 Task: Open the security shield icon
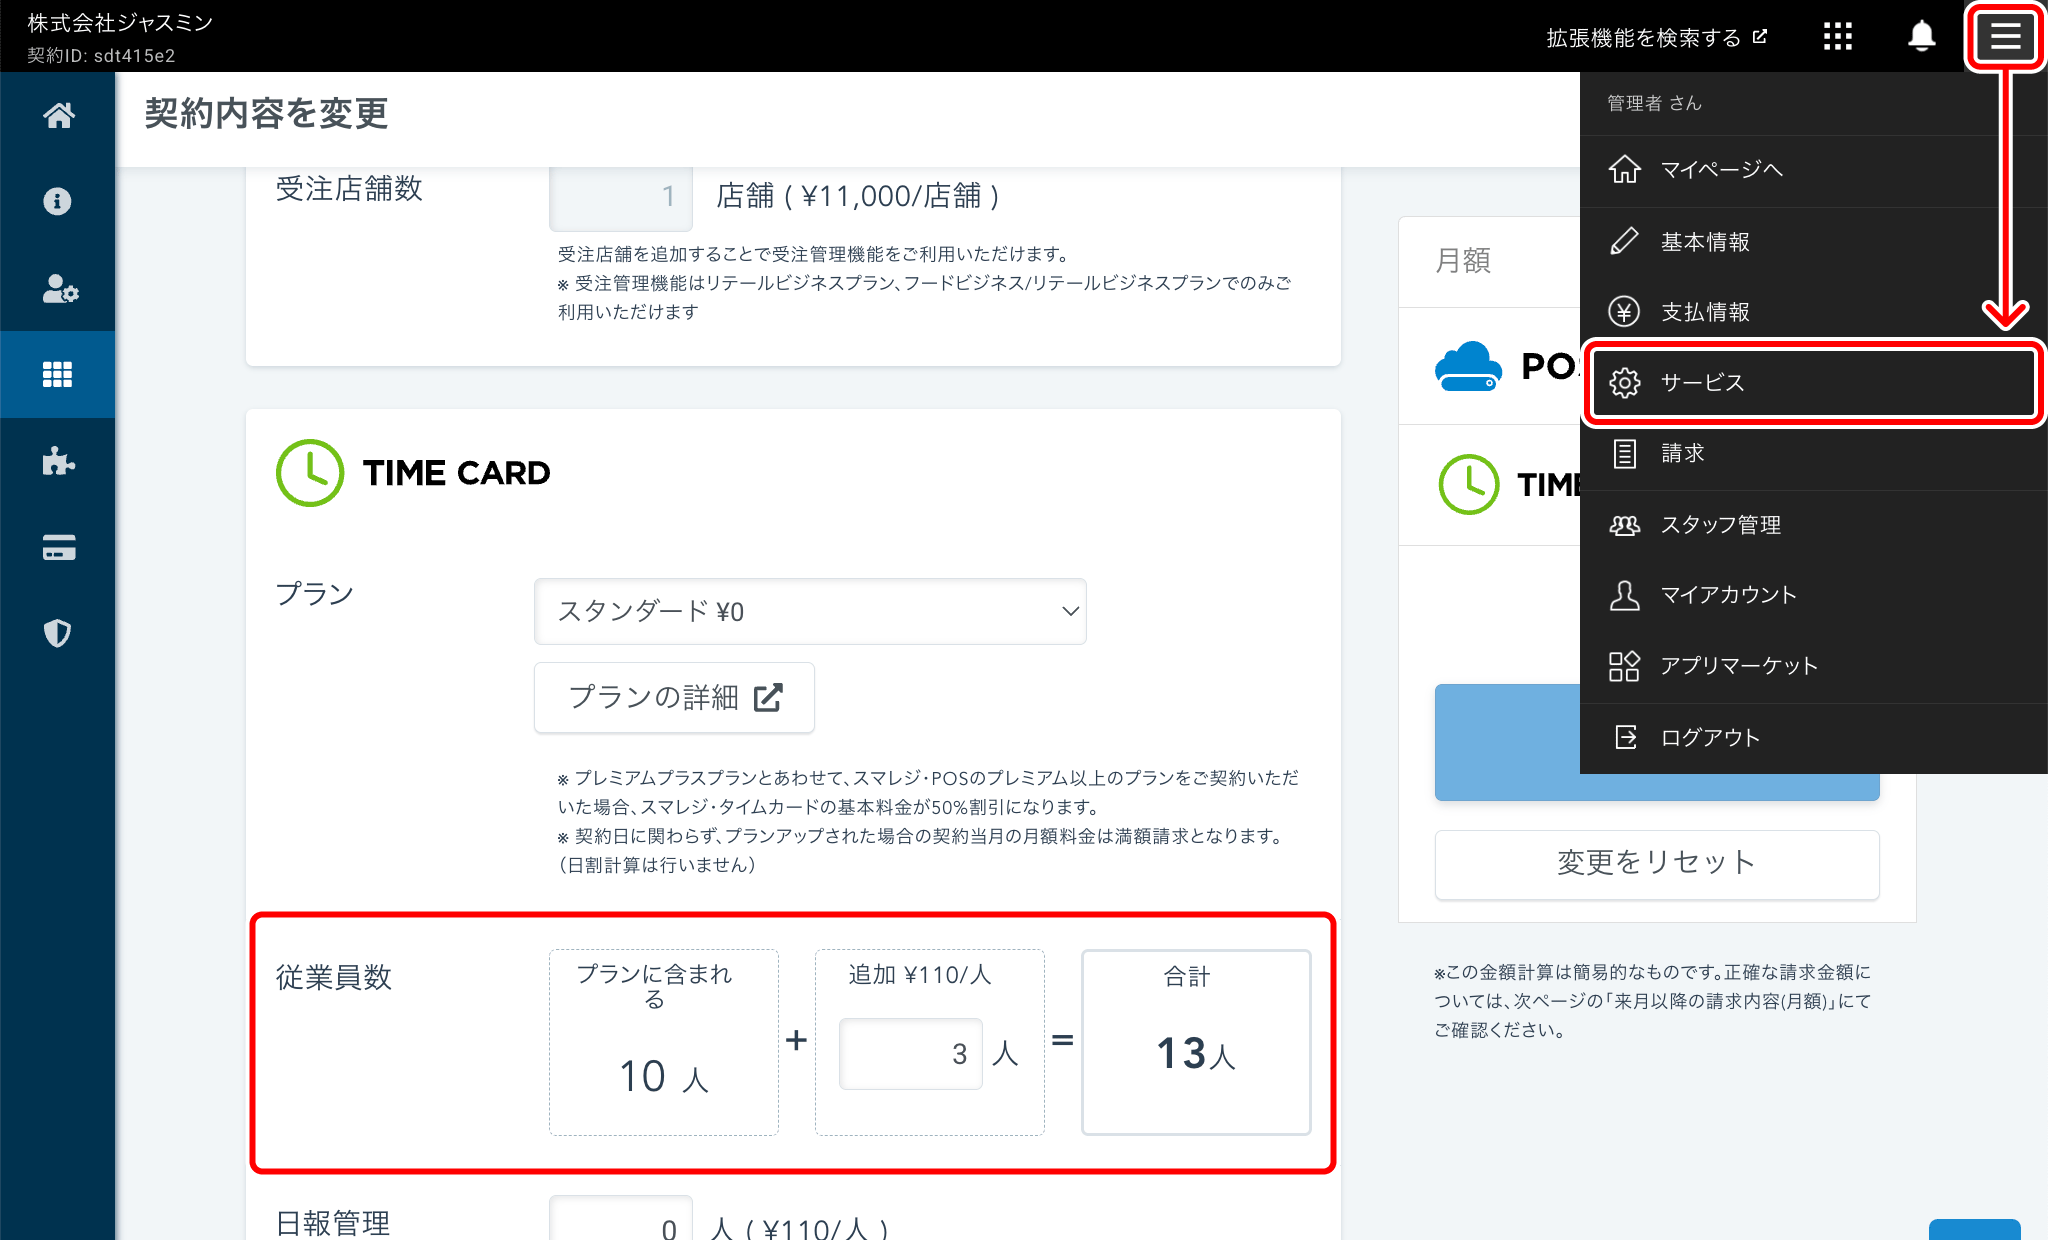pyautogui.click(x=57, y=633)
